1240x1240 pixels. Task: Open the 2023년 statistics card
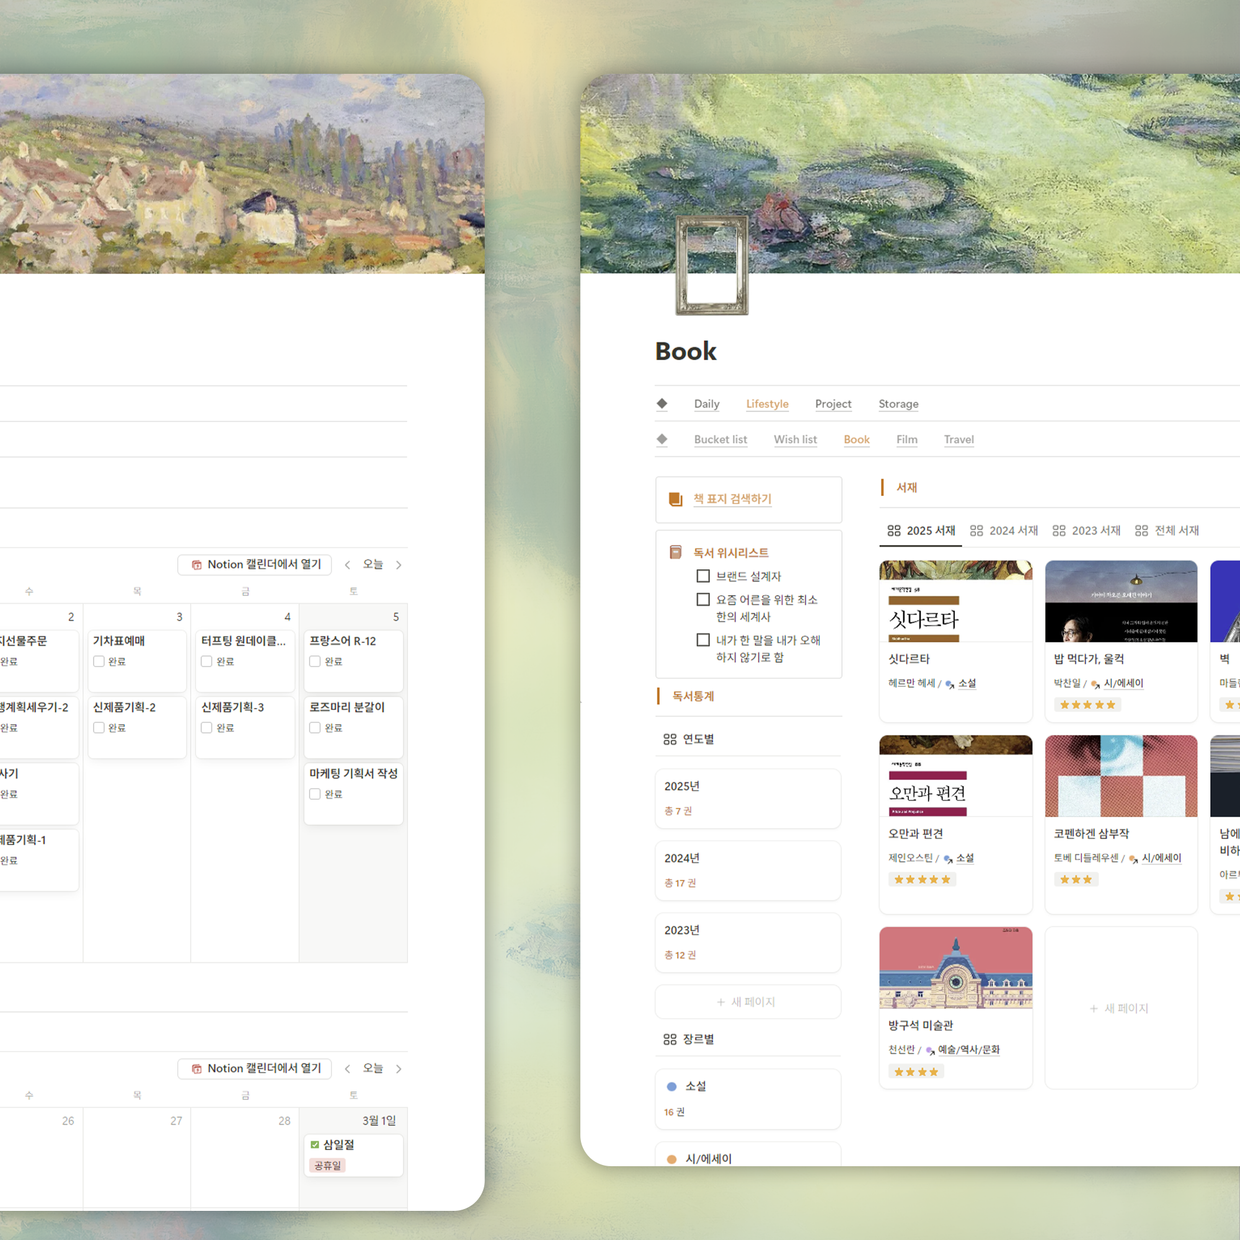click(748, 942)
